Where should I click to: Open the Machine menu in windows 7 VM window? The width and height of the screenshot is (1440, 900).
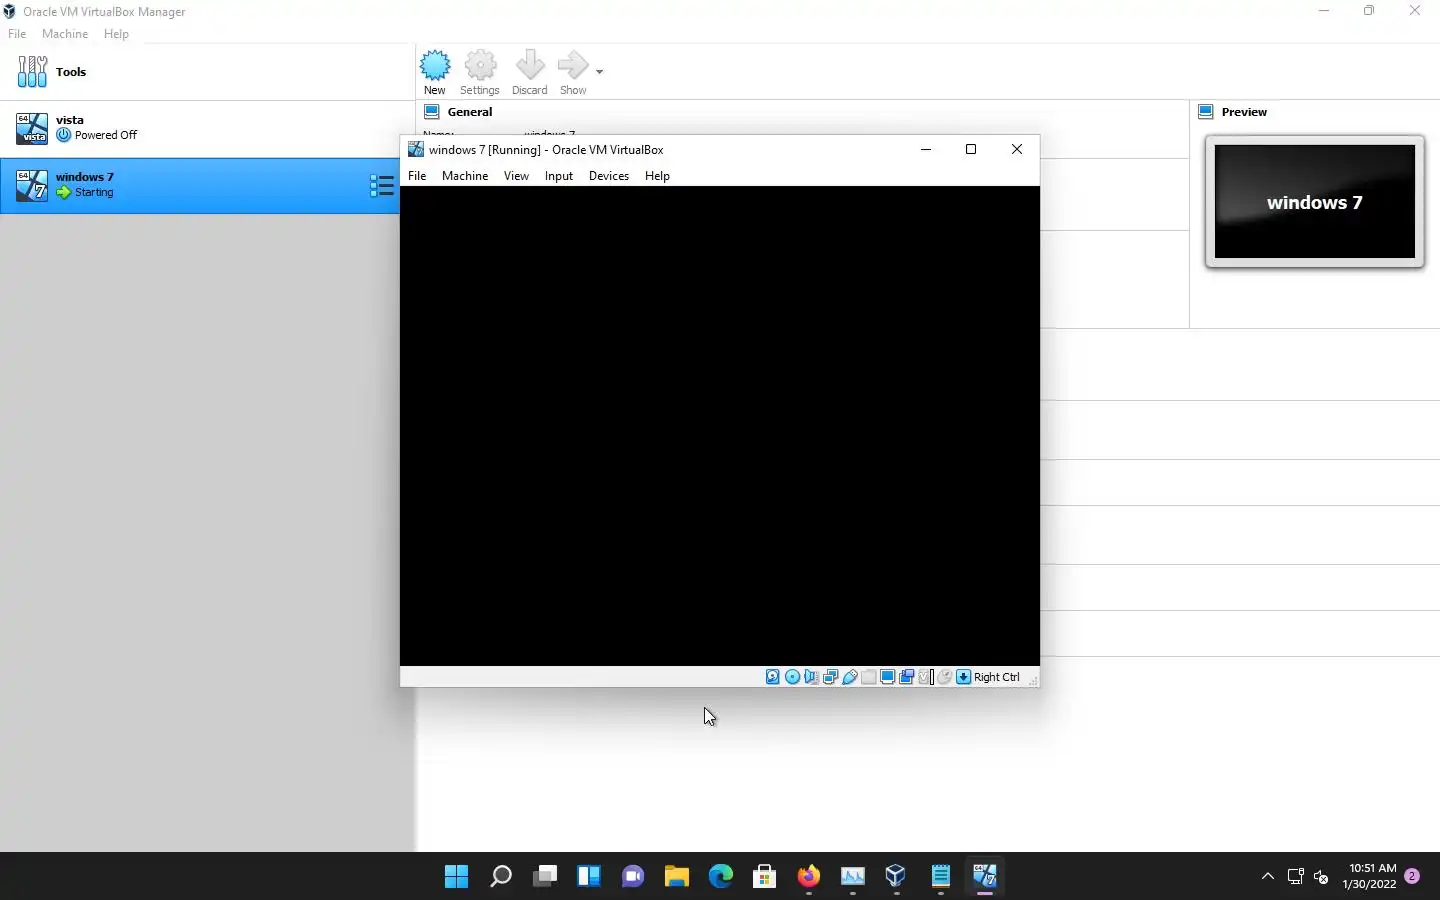point(465,176)
